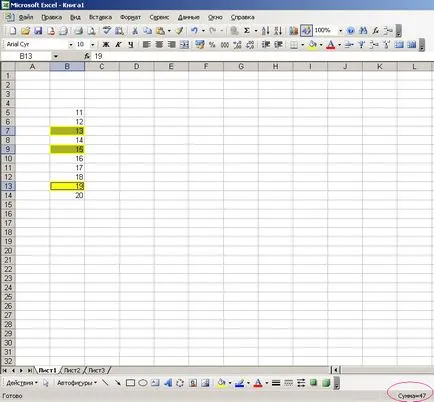
Task: Select row 13 header
Action: coord(8,186)
